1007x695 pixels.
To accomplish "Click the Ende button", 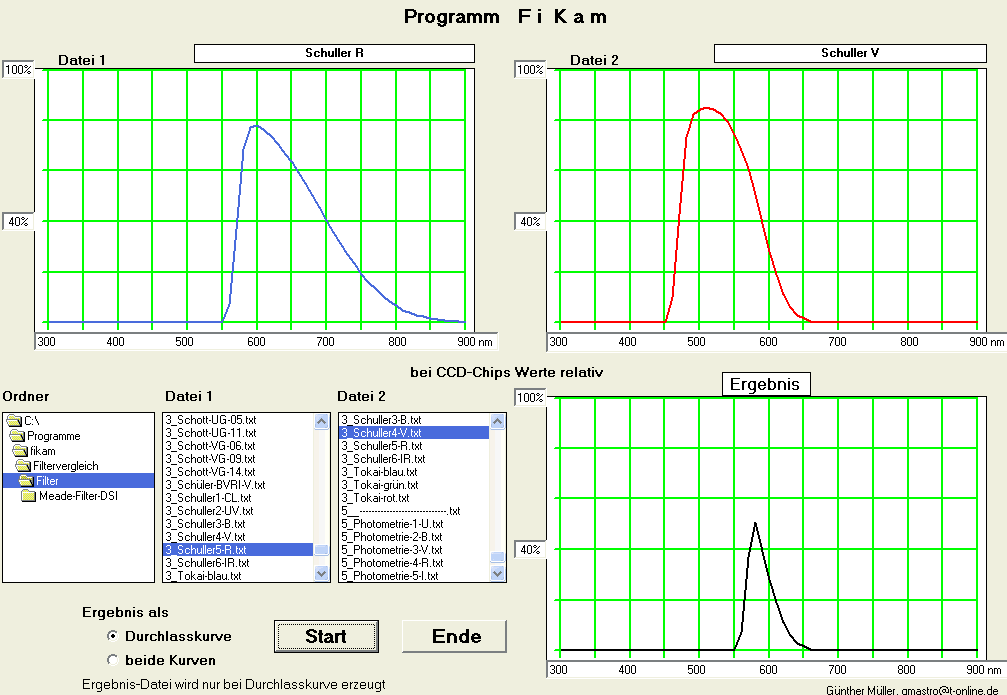I will pyautogui.click(x=455, y=636).
